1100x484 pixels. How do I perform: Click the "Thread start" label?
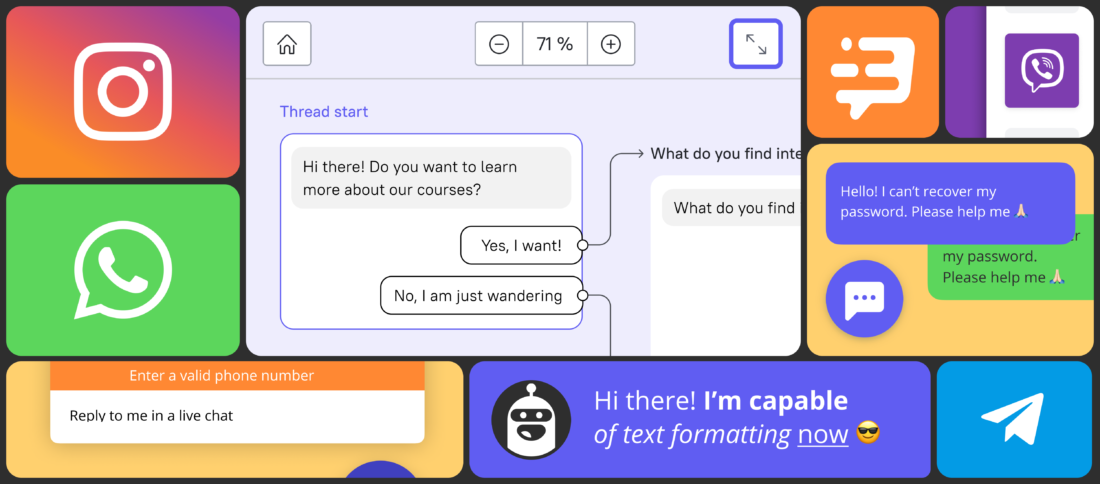click(323, 112)
